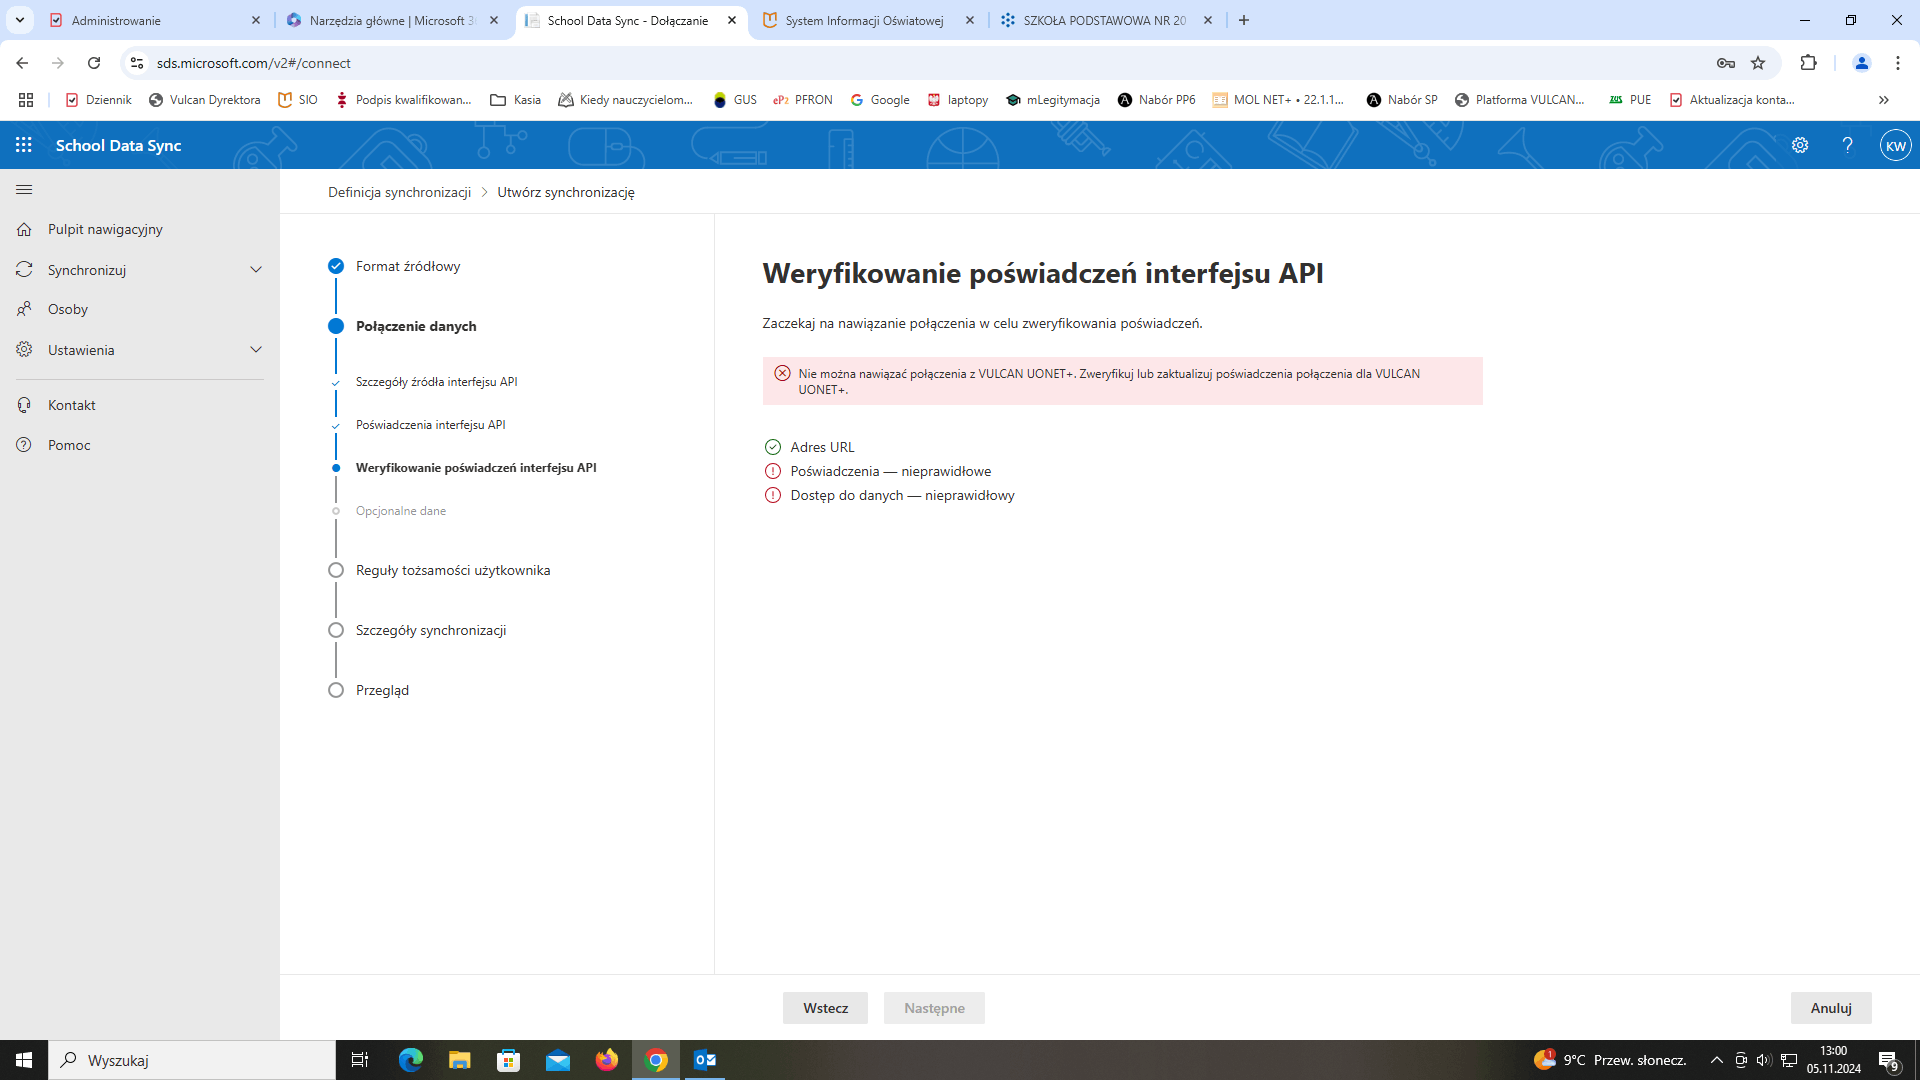Click the Ustawienia gear icon in sidebar
Image resolution: width=1920 pixels, height=1080 pixels.
click(x=24, y=350)
